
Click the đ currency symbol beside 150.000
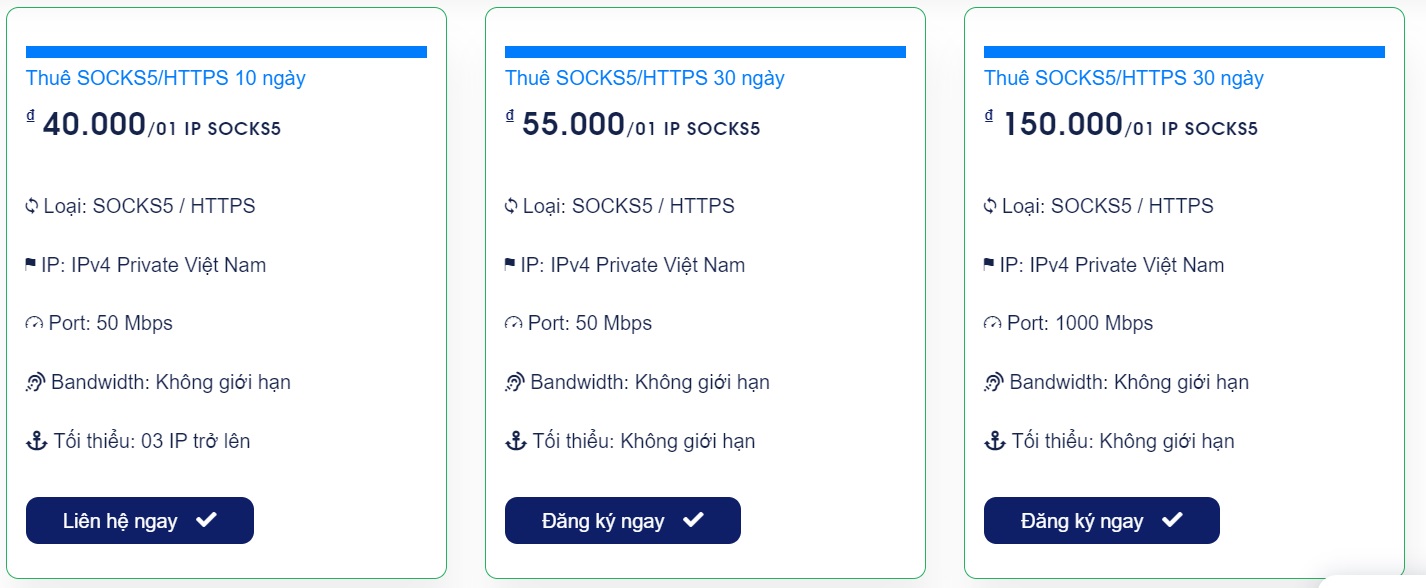coord(990,117)
